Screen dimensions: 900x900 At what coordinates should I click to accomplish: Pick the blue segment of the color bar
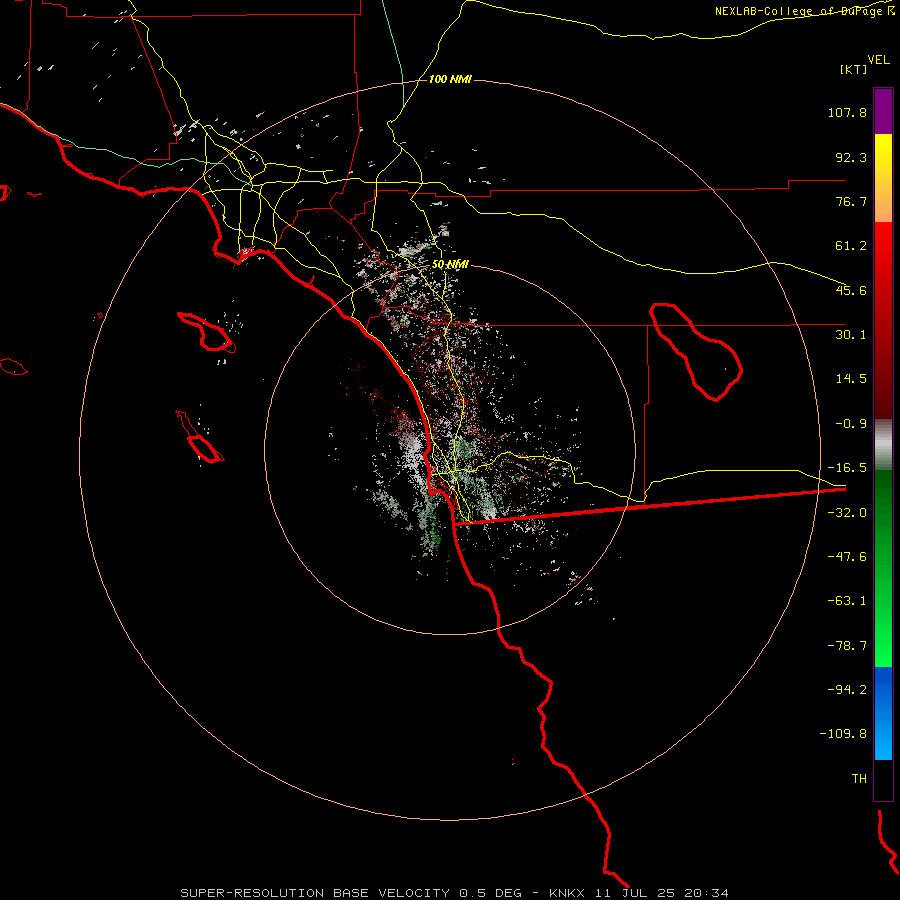(x=883, y=713)
